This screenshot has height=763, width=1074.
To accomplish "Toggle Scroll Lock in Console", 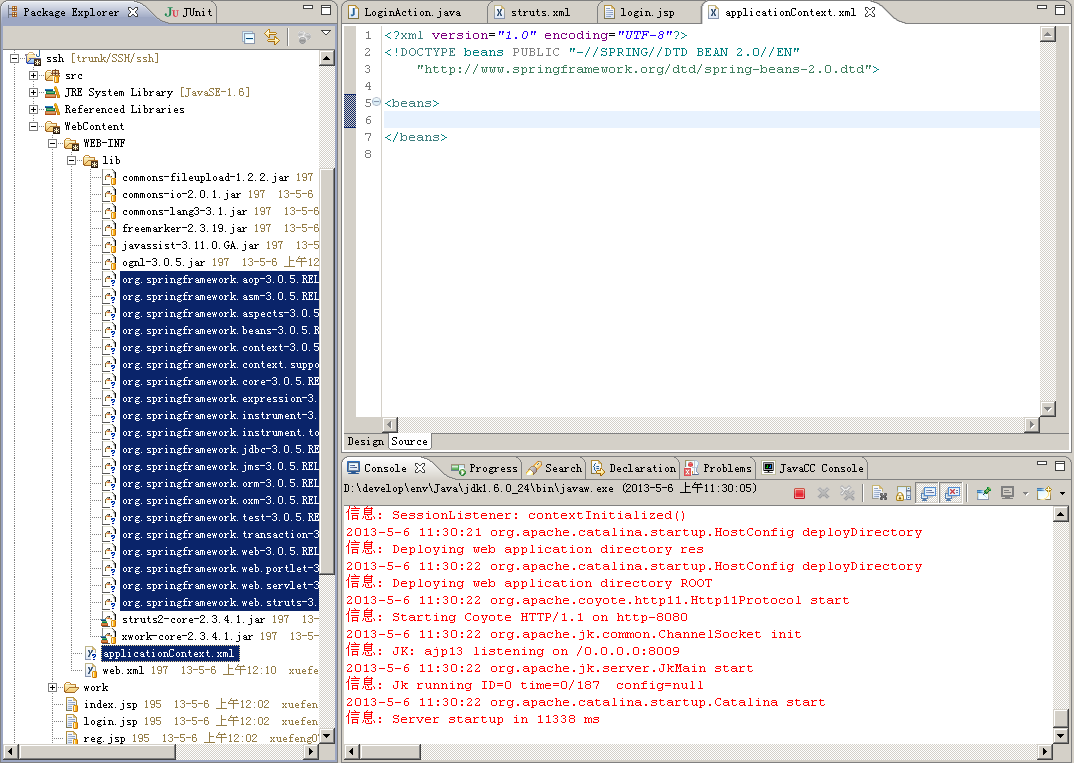I will pyautogui.click(x=903, y=493).
